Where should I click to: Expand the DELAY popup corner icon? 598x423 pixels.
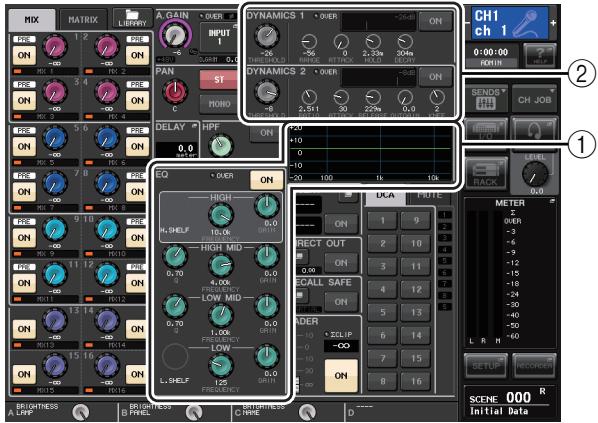(196, 126)
